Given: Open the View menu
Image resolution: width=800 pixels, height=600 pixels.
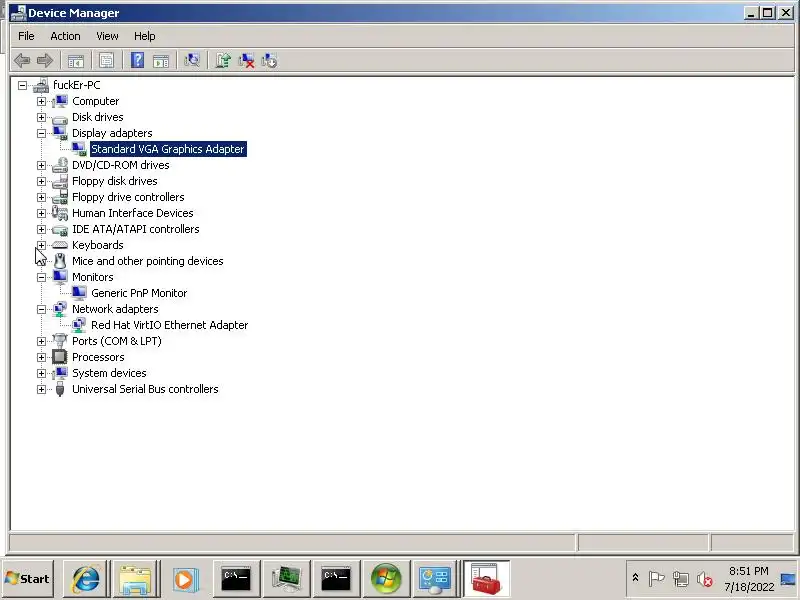Looking at the screenshot, I should tap(107, 36).
